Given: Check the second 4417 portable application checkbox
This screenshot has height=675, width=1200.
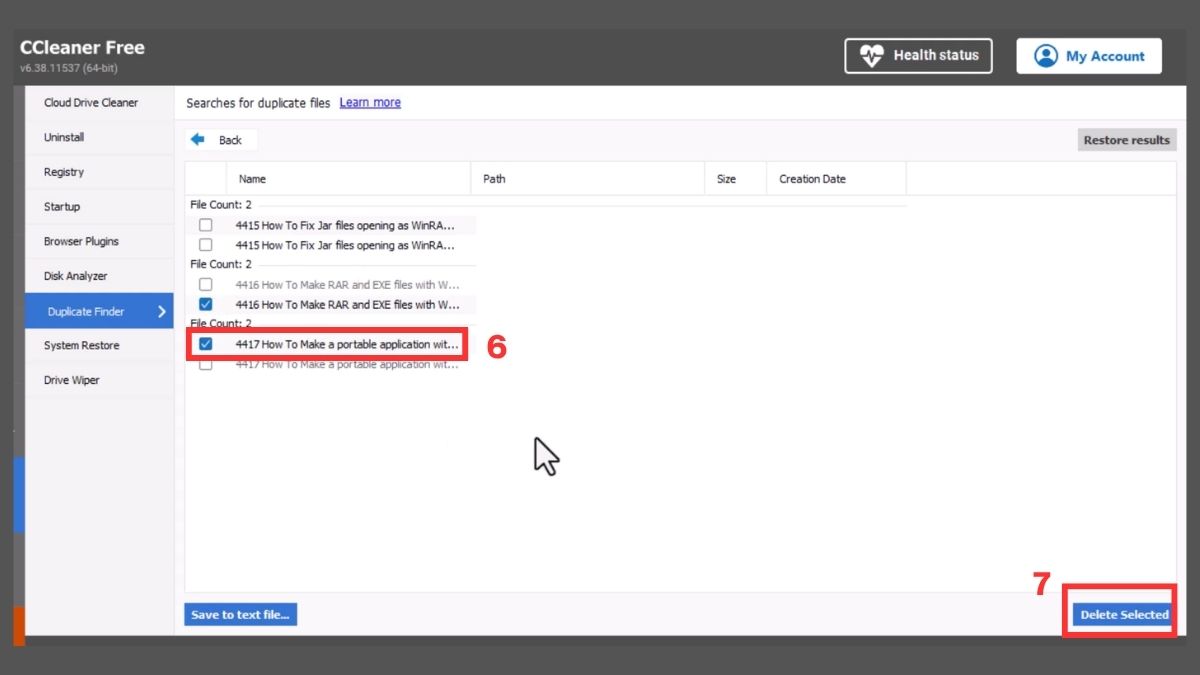Looking at the screenshot, I should point(205,364).
